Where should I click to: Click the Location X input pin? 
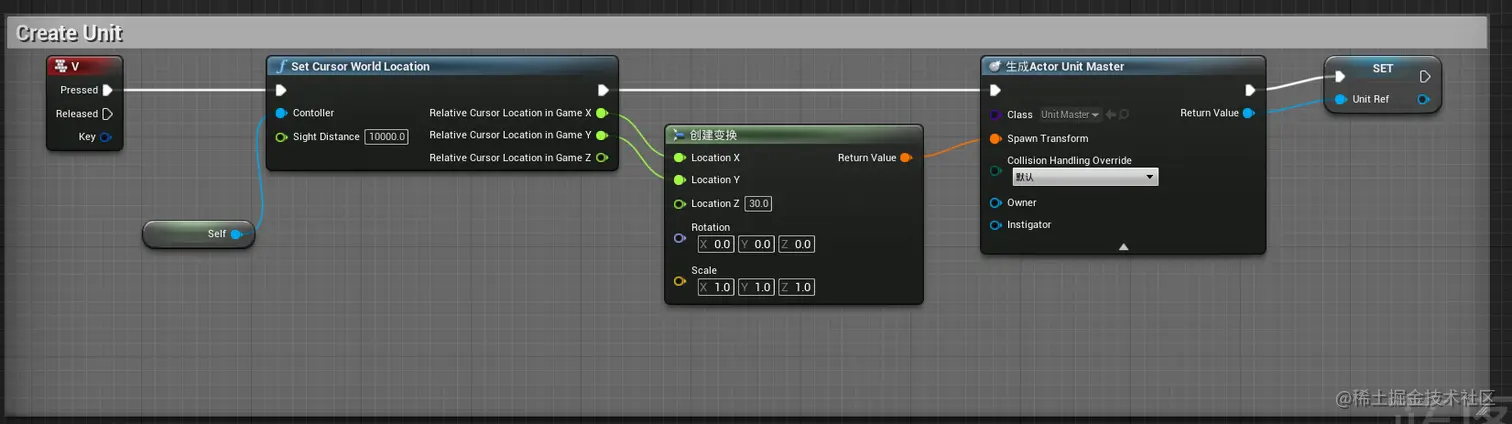coord(680,158)
